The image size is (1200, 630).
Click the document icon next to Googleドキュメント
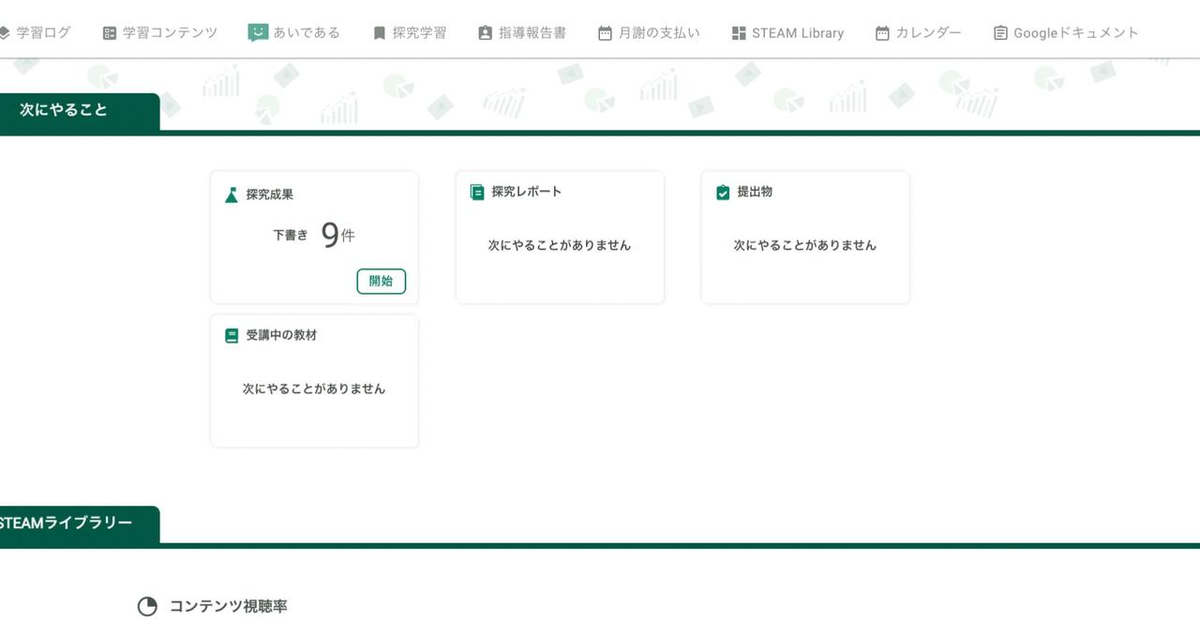pos(999,31)
